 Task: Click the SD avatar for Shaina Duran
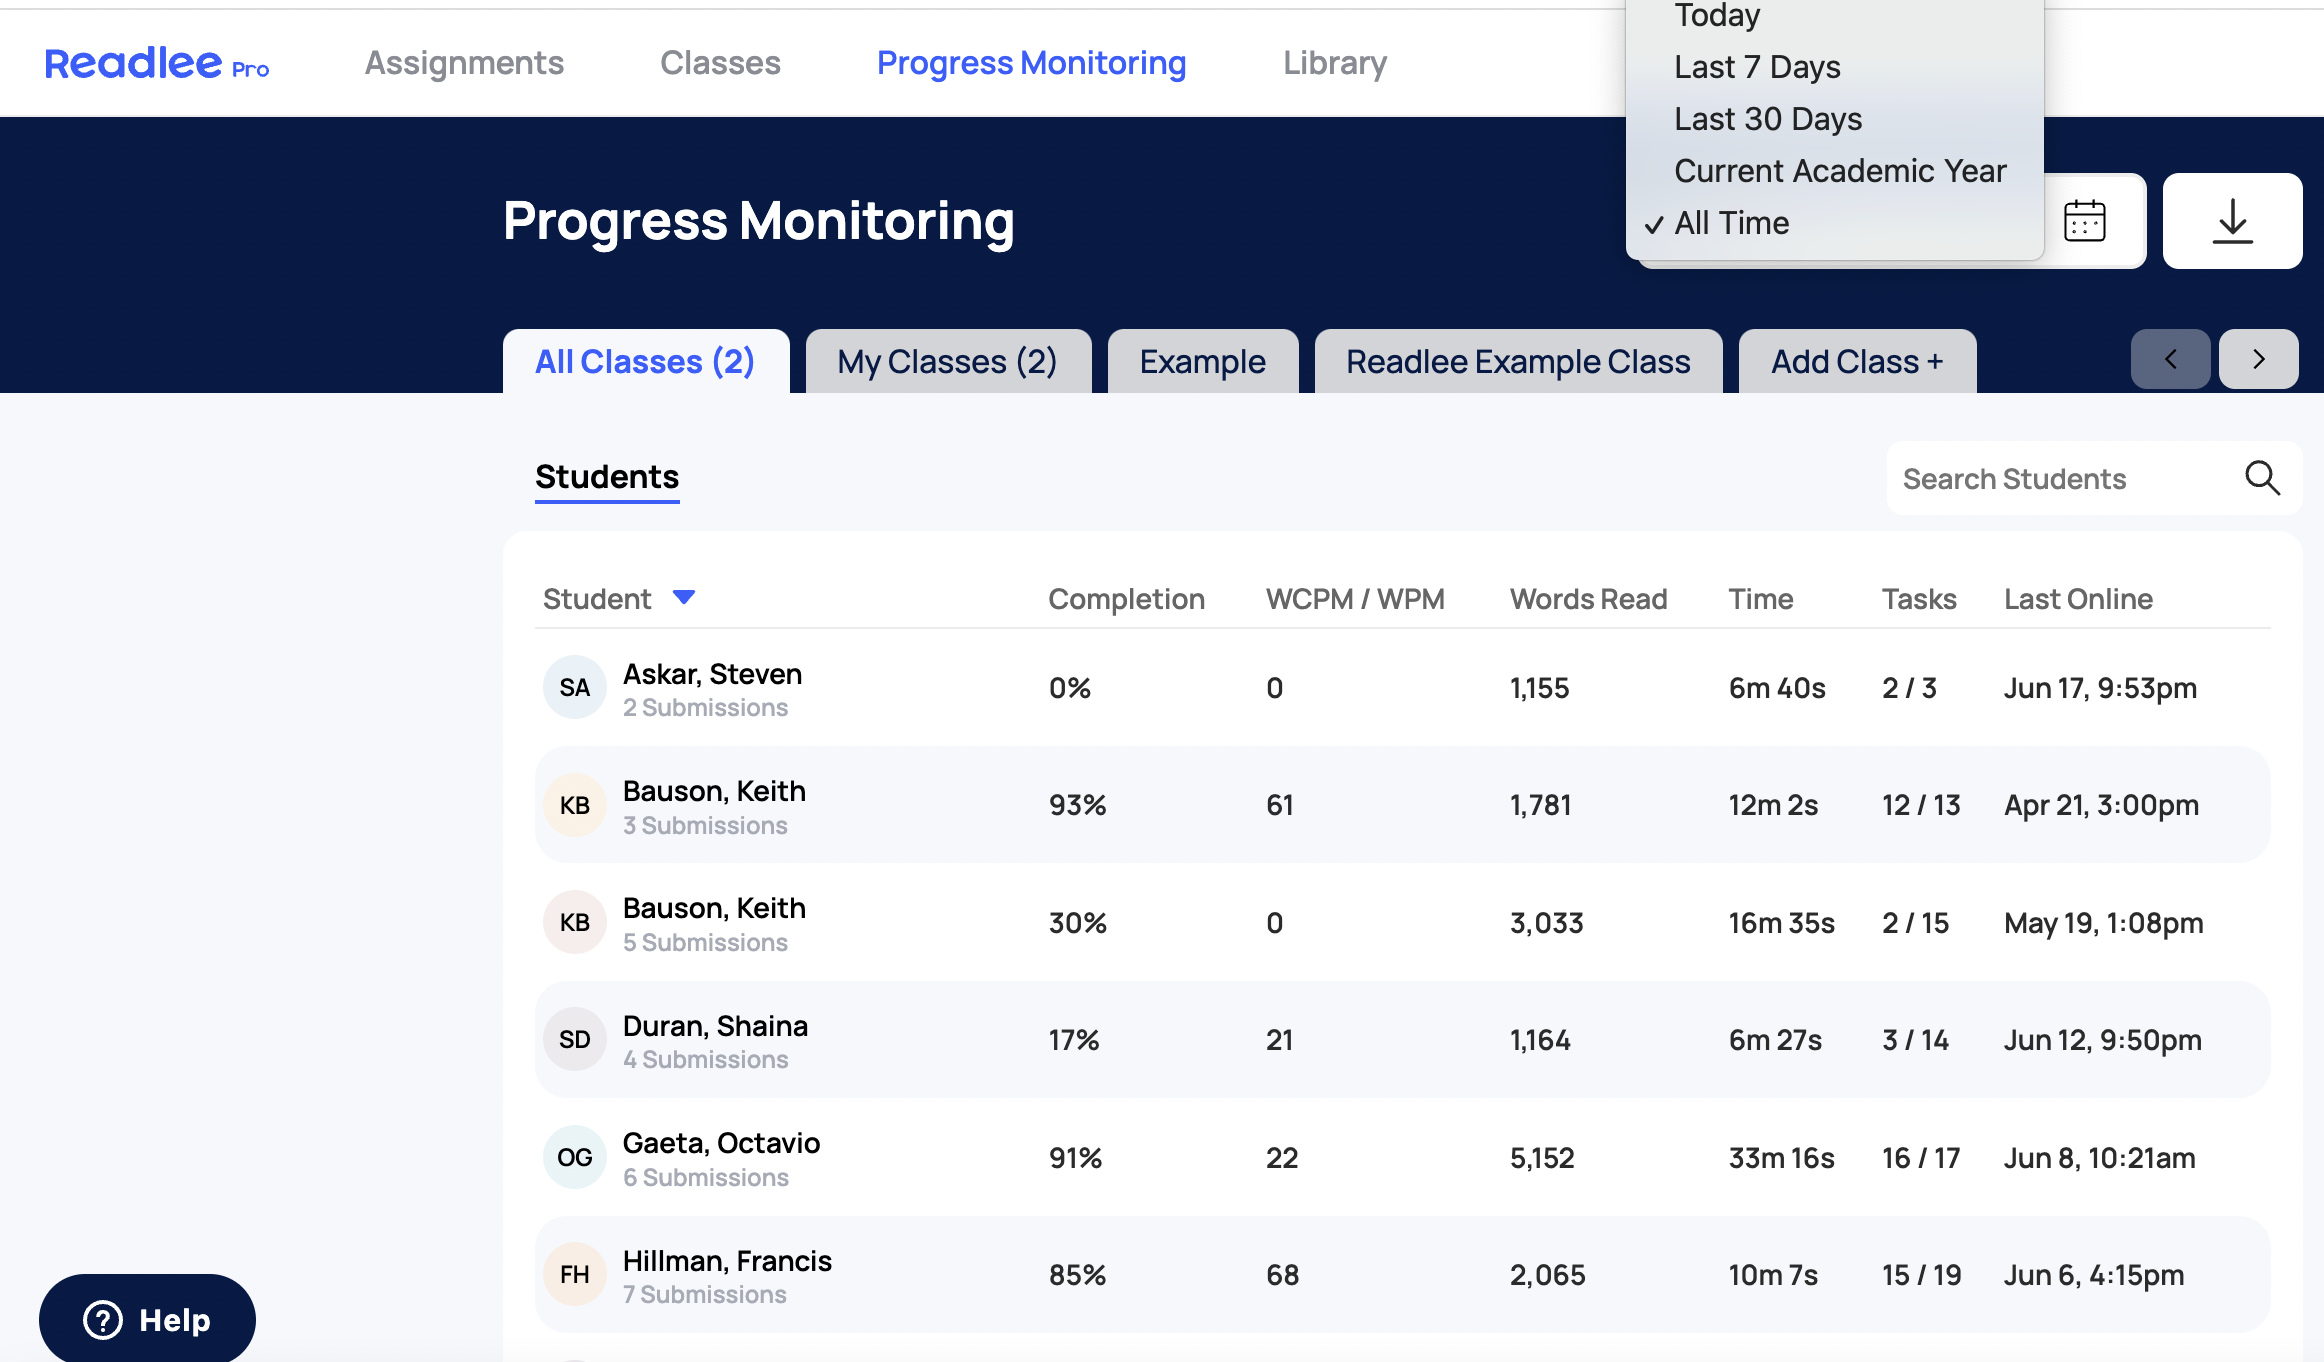[x=574, y=1040]
